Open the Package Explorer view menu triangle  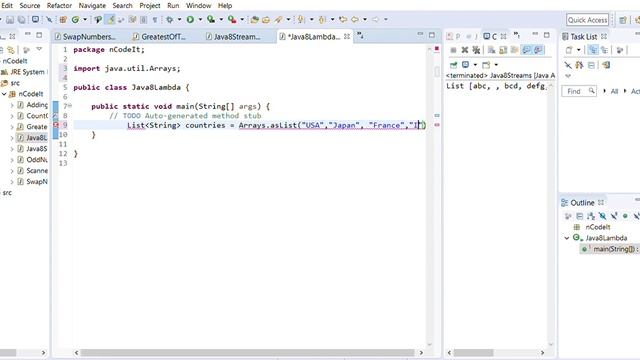coord(39,49)
